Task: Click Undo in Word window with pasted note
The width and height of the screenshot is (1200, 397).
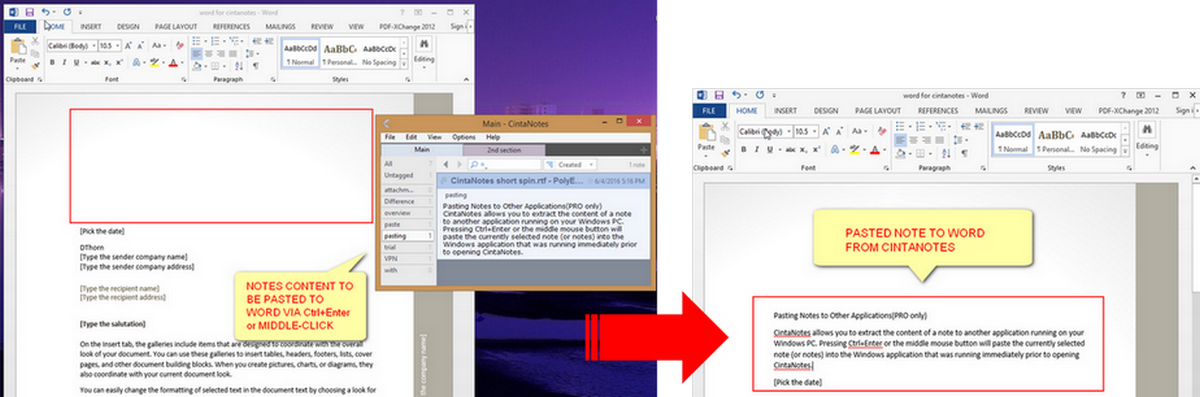Action: tap(736, 96)
